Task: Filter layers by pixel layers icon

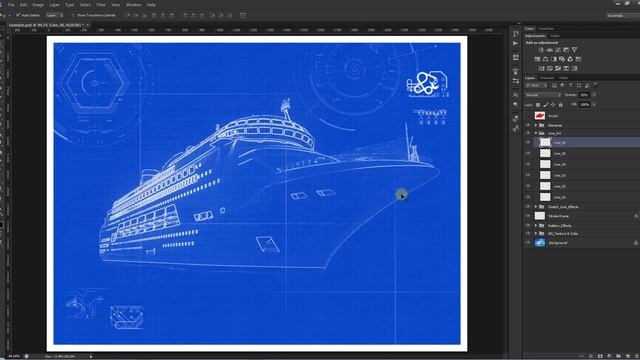Action: pyautogui.click(x=554, y=85)
